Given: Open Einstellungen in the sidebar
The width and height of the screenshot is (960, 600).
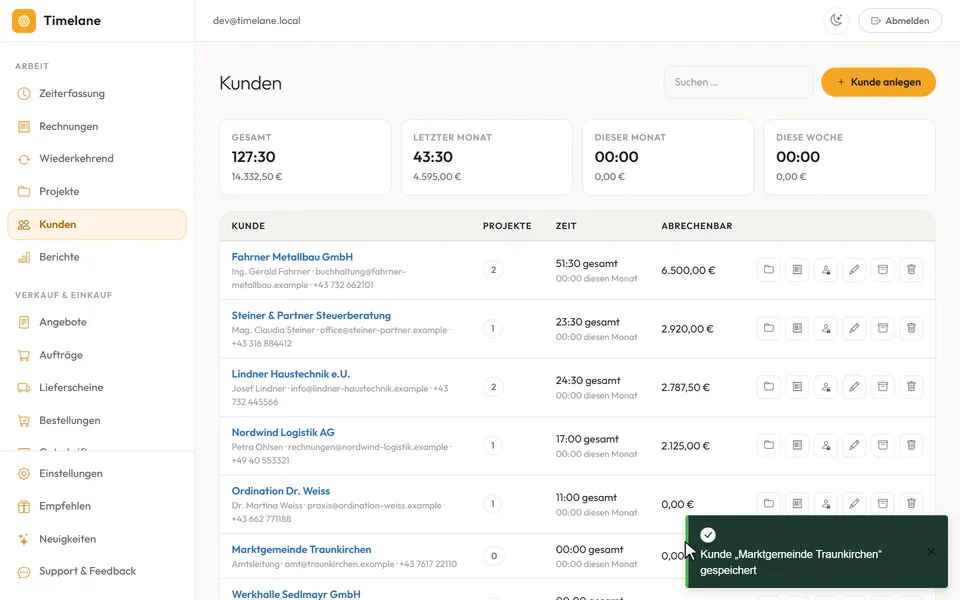Looking at the screenshot, I should point(97,473).
